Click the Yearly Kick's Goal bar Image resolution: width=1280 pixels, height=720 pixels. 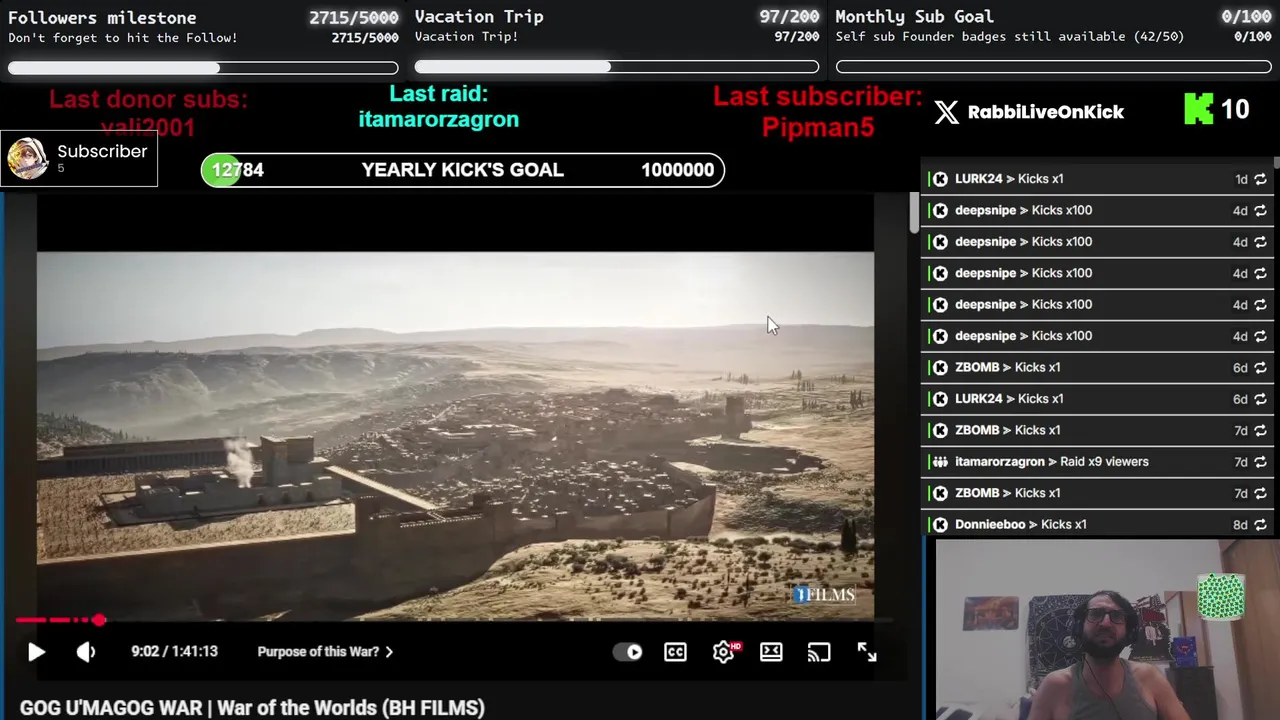pyautogui.click(x=462, y=170)
